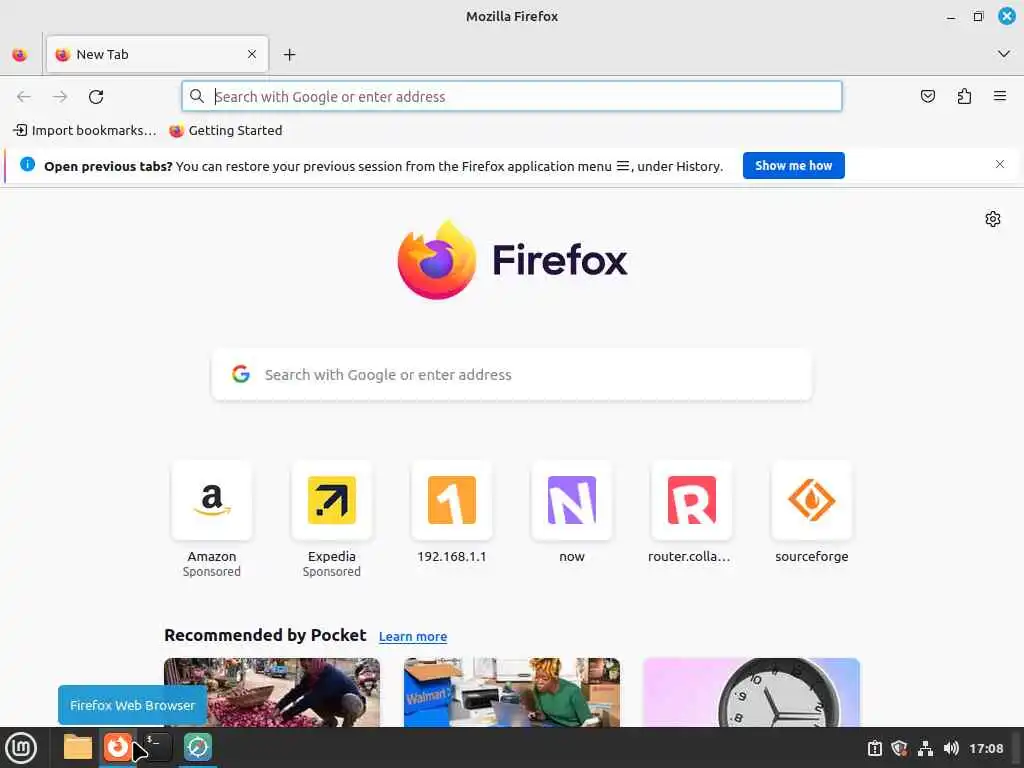Click the Firefox logo on page
The width and height of the screenshot is (1024, 768).
pos(512,260)
